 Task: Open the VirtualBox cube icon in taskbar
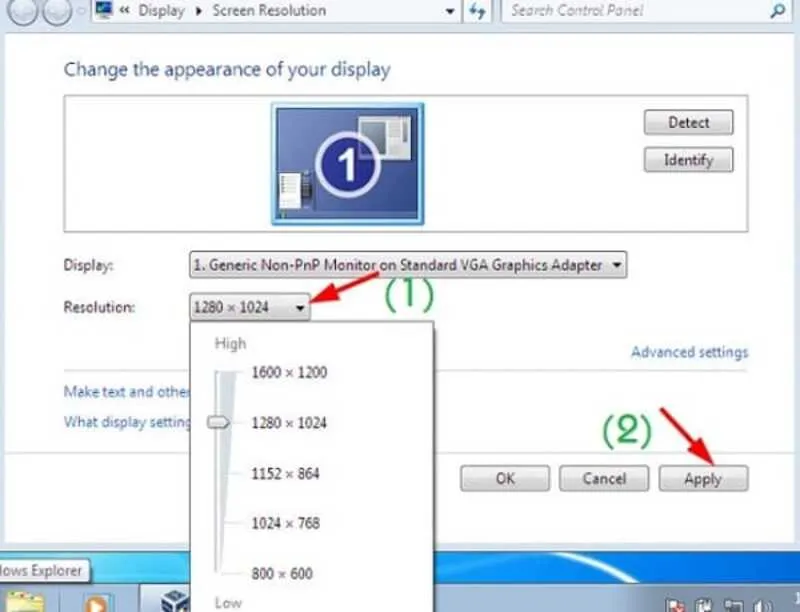pos(175,602)
